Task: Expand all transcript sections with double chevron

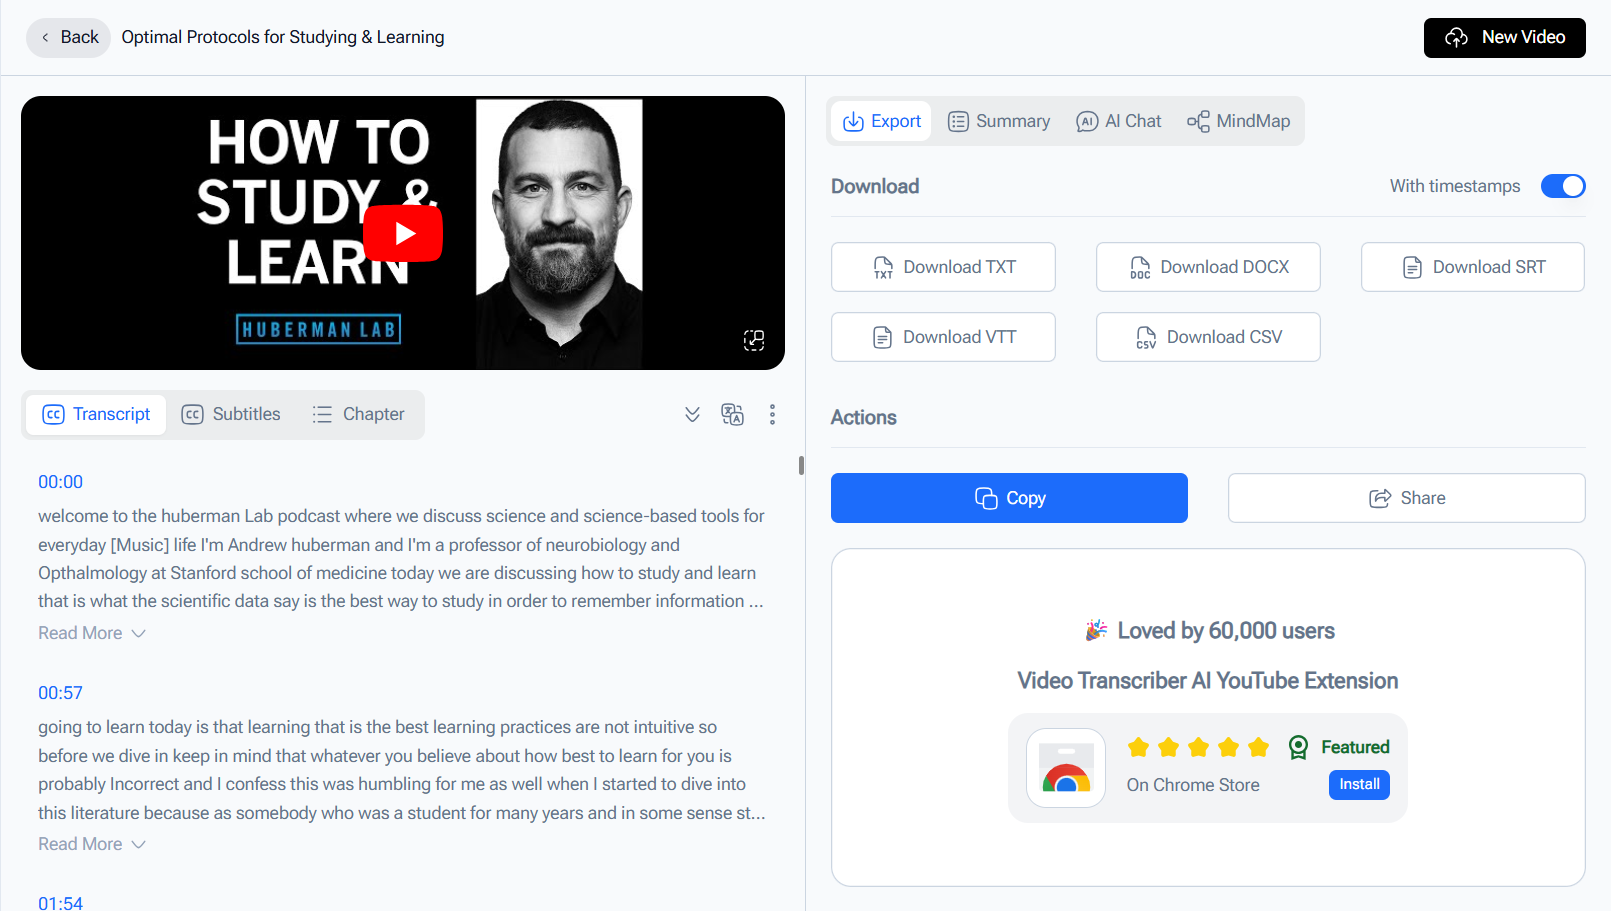Action: 692,415
